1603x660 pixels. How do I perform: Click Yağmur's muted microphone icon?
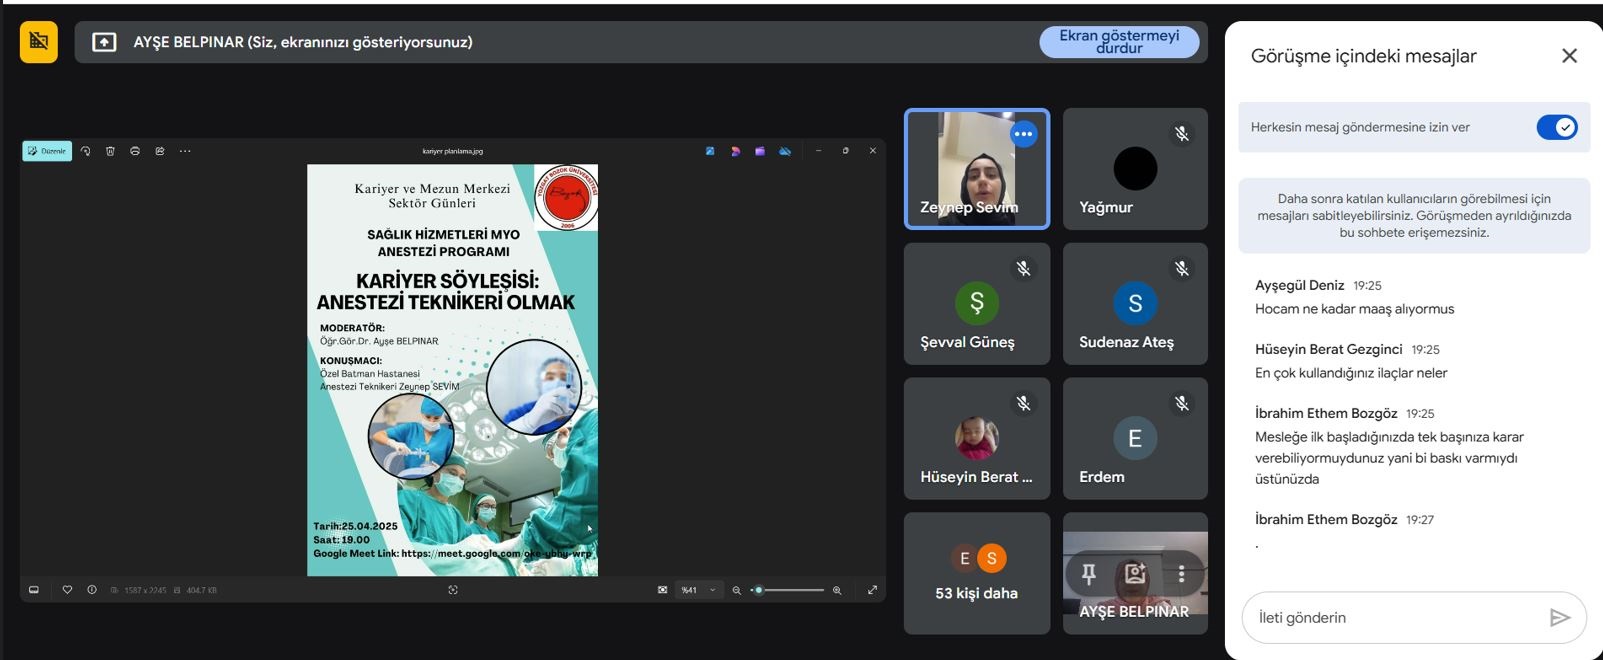(x=1182, y=134)
